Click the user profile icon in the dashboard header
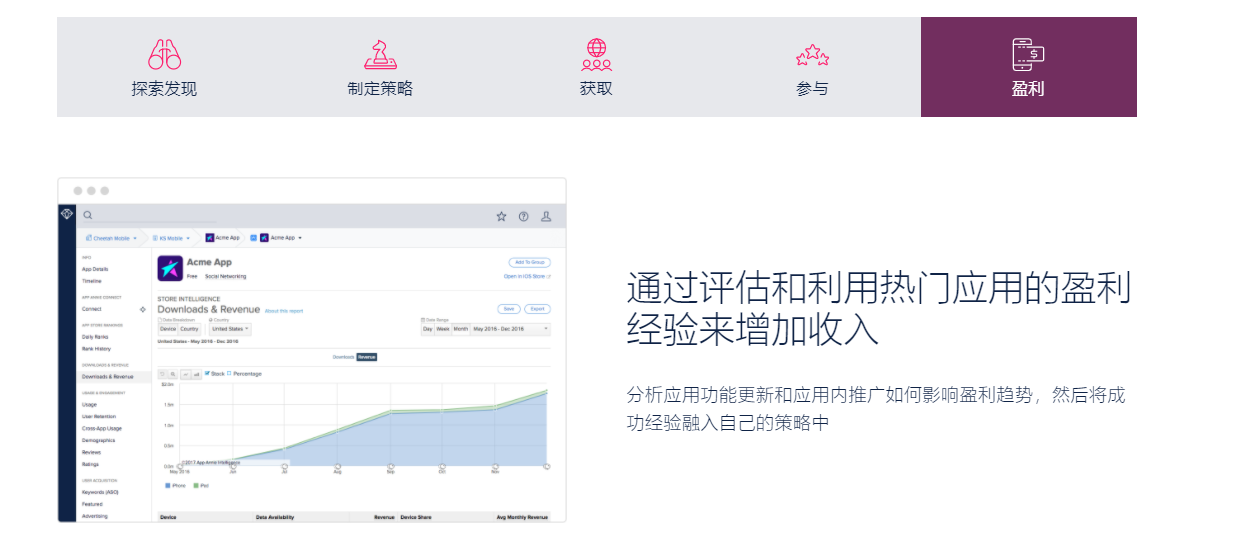This screenshot has height=560, width=1253. click(546, 216)
